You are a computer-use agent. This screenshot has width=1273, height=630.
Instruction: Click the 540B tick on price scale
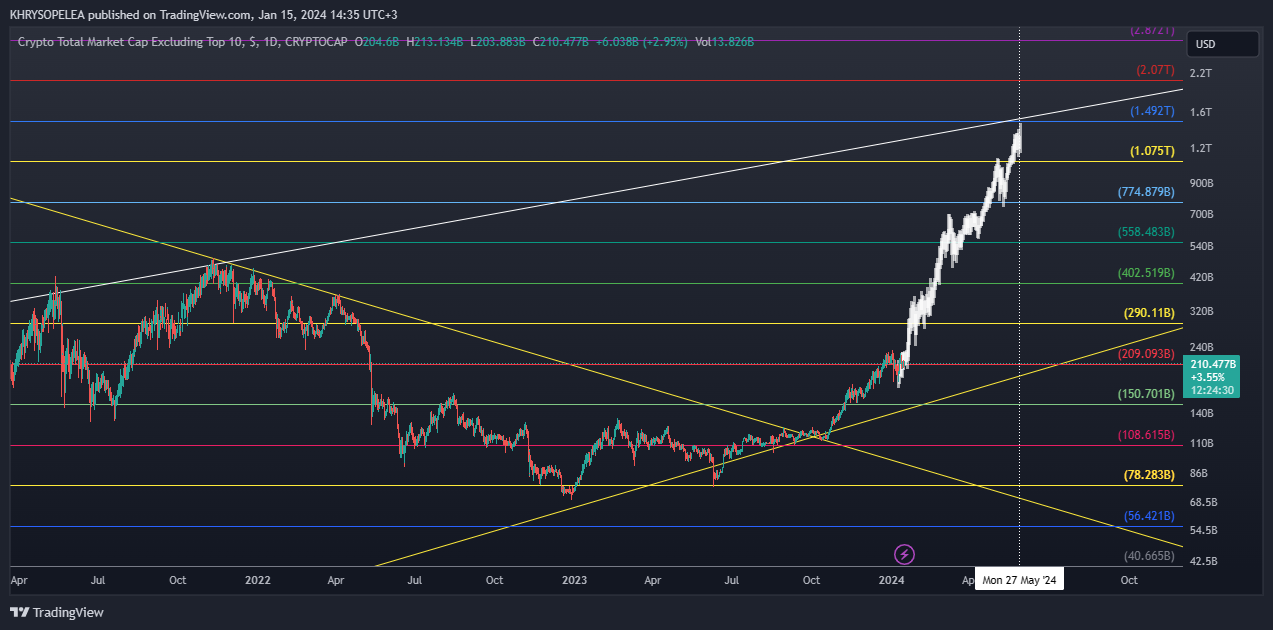pos(1201,246)
